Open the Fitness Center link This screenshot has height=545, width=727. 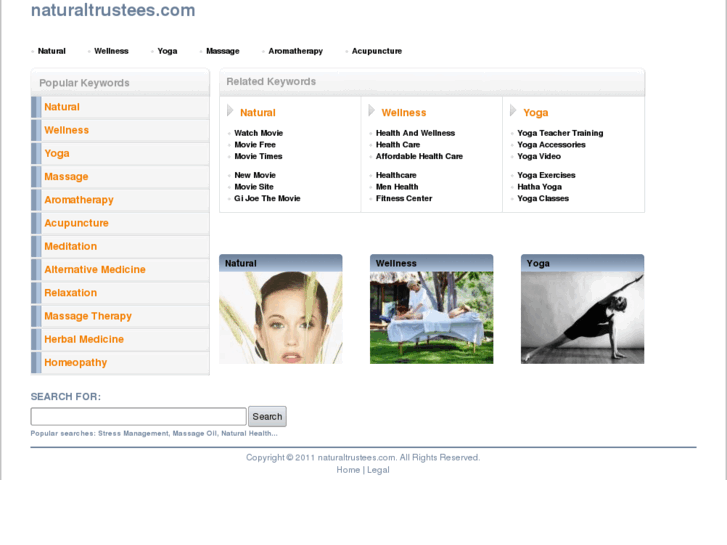tap(404, 199)
